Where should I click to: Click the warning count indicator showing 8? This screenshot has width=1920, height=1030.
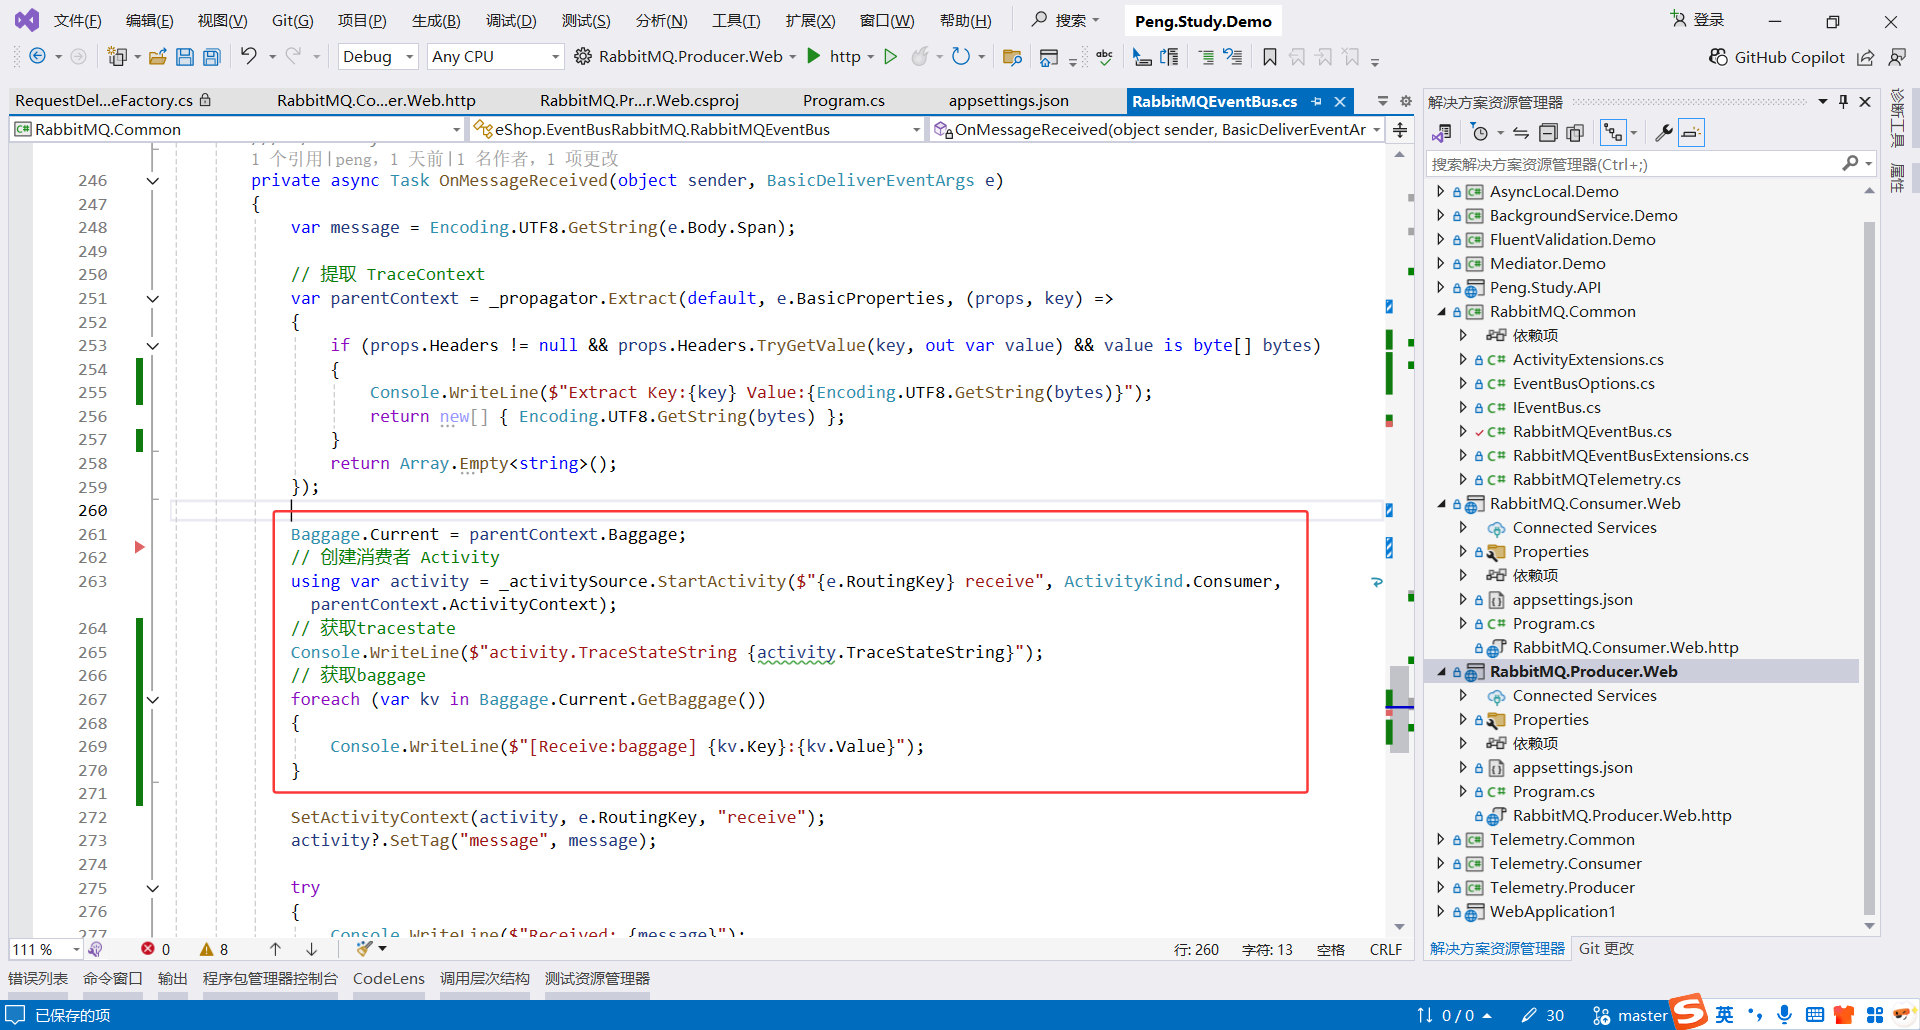click(x=214, y=949)
